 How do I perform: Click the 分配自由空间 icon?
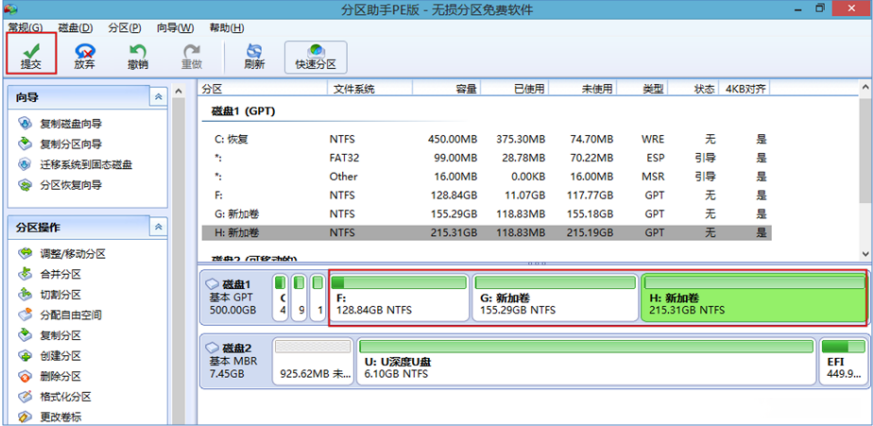(26, 315)
